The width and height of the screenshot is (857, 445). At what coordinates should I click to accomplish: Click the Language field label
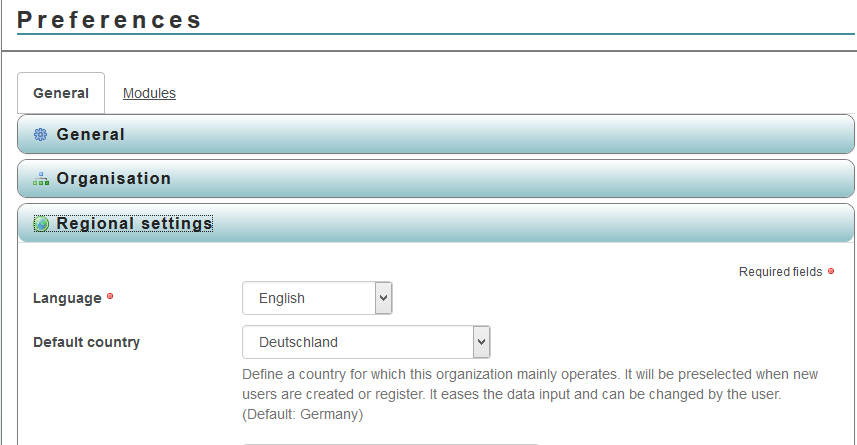67,298
